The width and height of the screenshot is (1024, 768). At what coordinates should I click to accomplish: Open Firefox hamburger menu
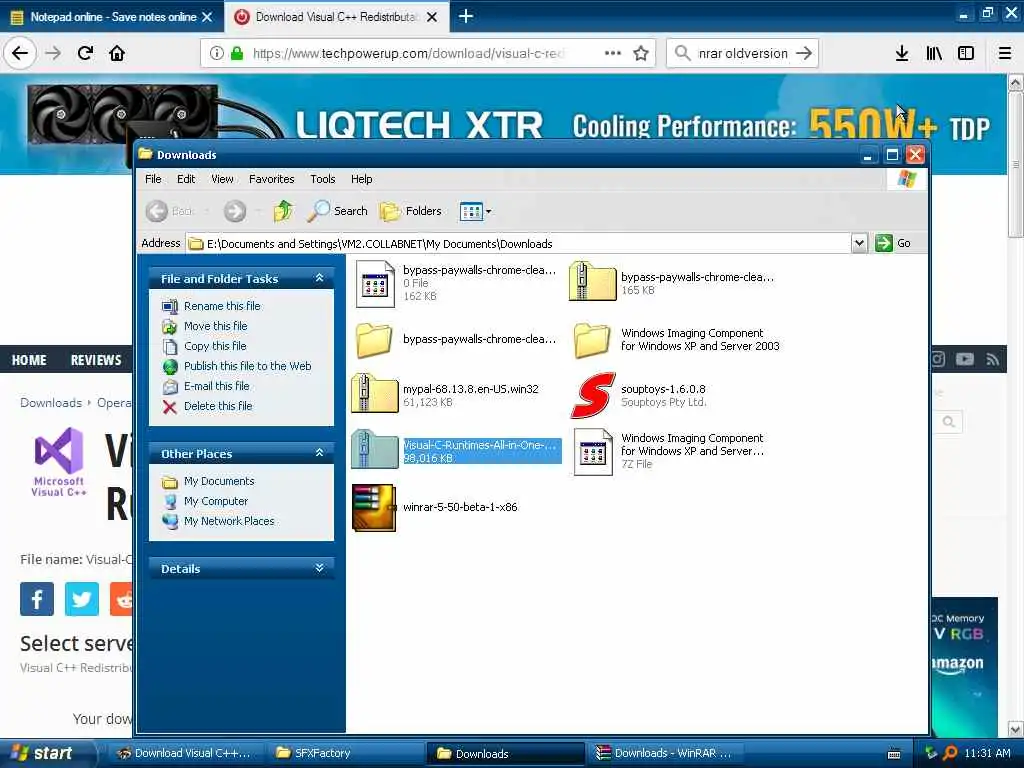click(x=1005, y=53)
